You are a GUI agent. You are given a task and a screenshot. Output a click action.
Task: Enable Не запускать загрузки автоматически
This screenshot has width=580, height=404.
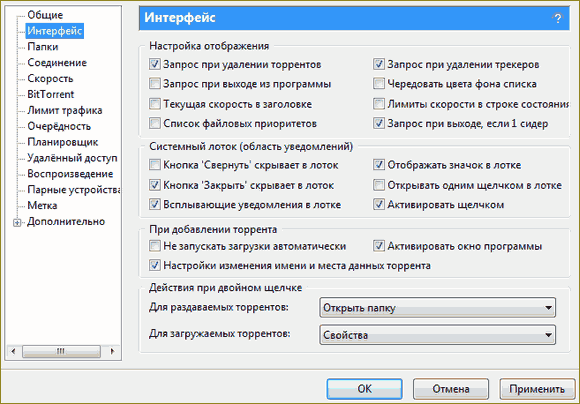[155, 246]
